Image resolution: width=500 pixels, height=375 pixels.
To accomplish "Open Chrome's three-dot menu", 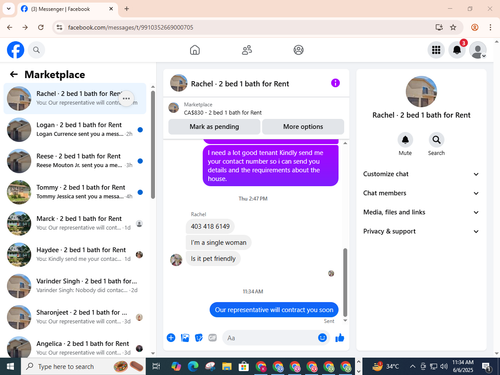I will pos(490,27).
